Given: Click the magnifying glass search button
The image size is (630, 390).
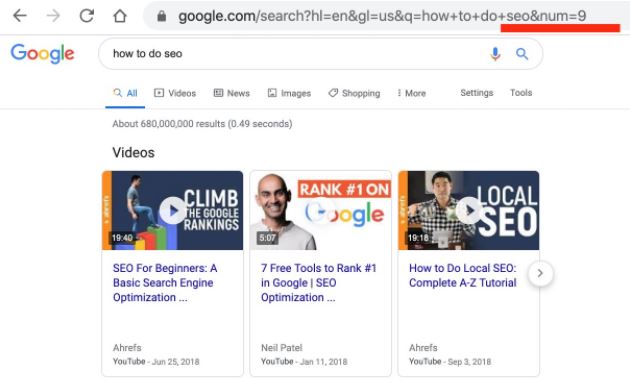Looking at the screenshot, I should pos(522,53).
